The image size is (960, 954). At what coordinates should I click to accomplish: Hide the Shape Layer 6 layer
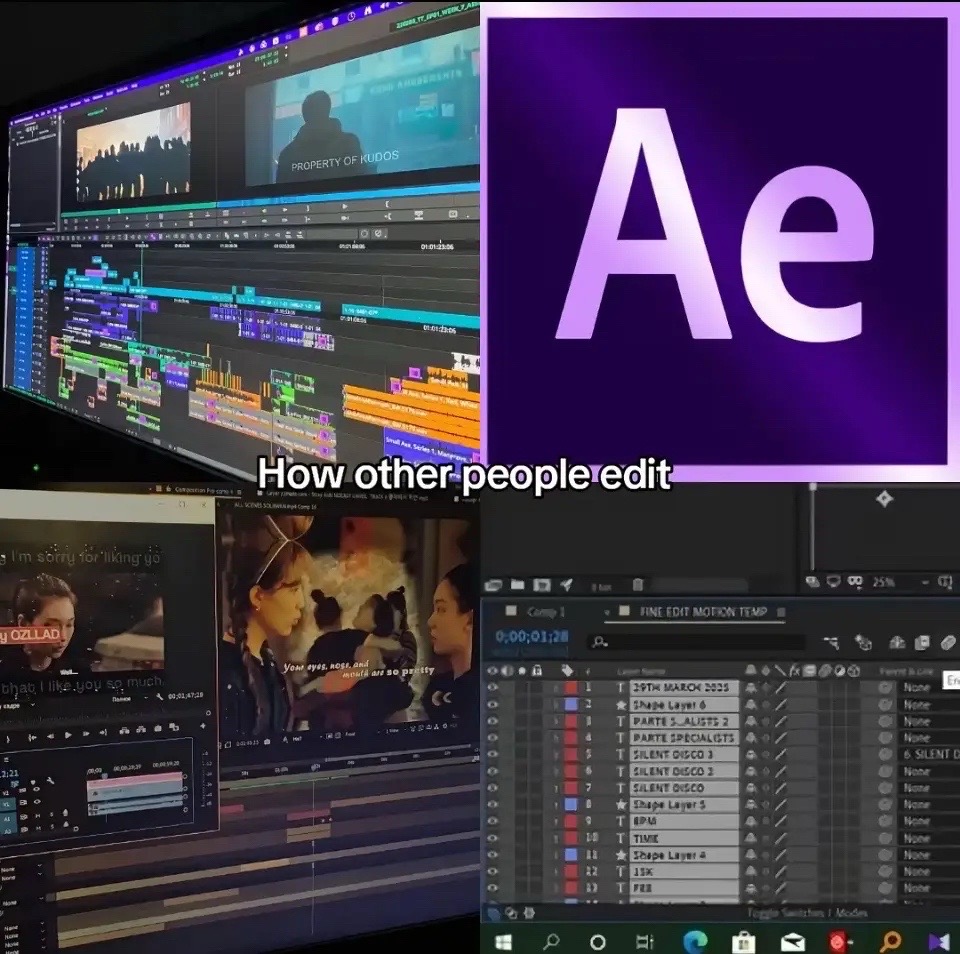pos(492,705)
